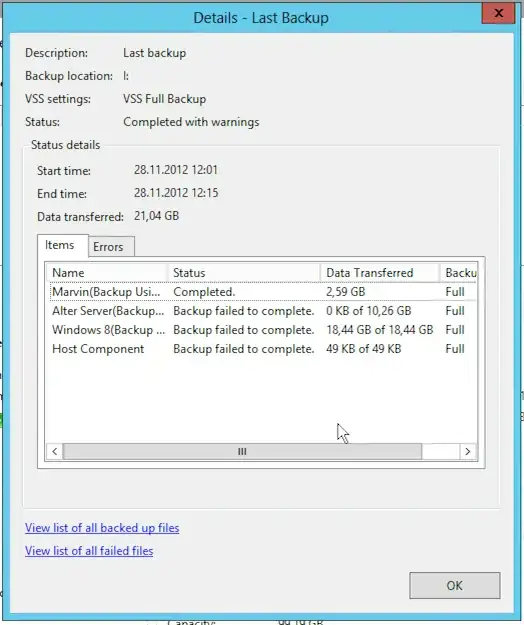
Task: Click the end time 28.11.2012 12:15
Action: click(x=176, y=193)
